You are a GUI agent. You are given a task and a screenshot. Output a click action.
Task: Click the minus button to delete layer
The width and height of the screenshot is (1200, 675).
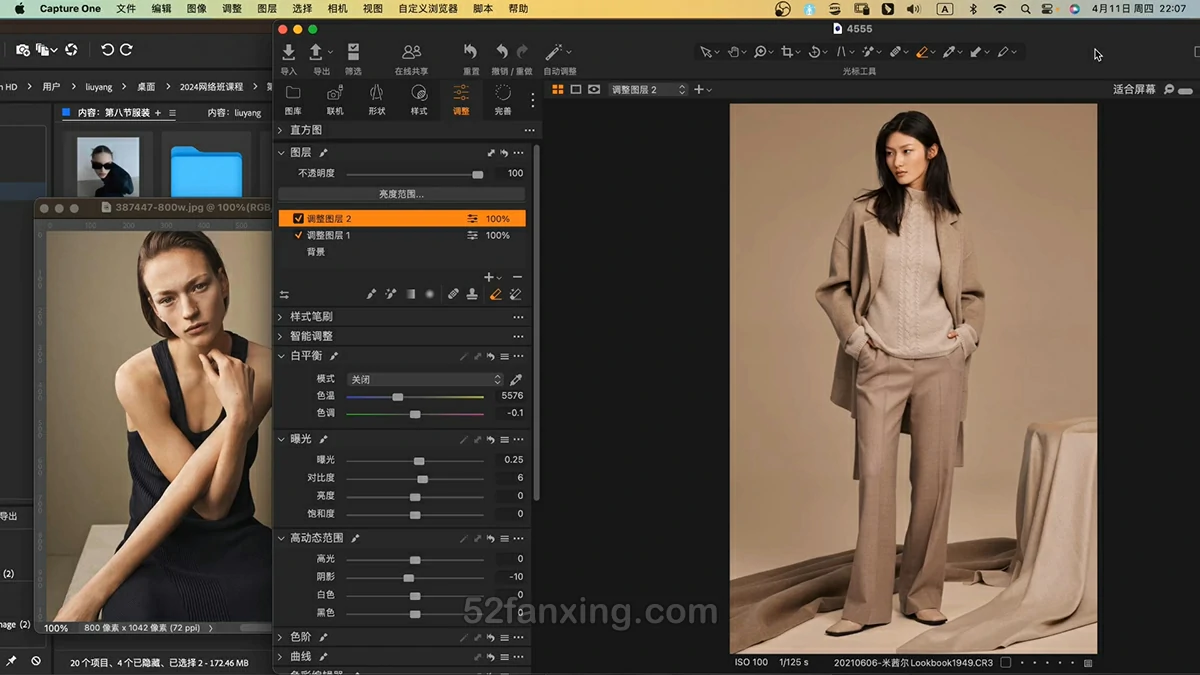coord(517,277)
